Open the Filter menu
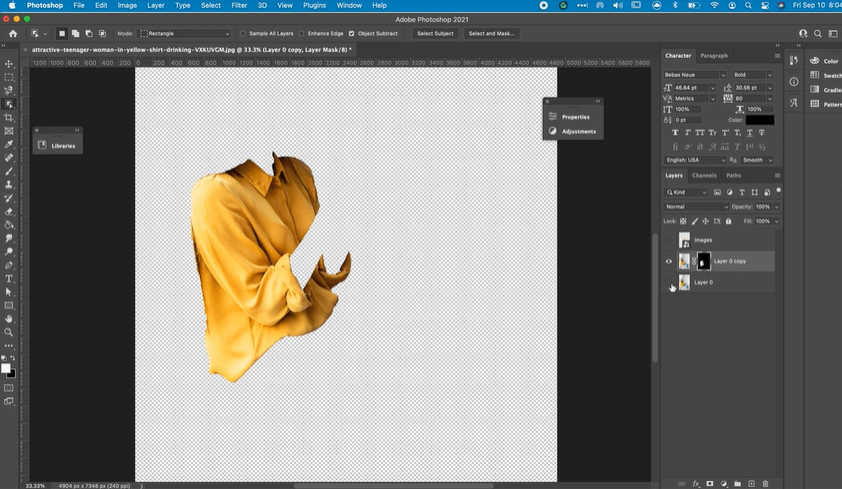 coord(239,5)
